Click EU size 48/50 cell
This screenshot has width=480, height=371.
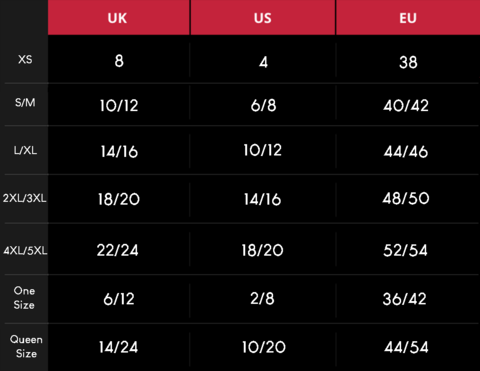coord(406,198)
